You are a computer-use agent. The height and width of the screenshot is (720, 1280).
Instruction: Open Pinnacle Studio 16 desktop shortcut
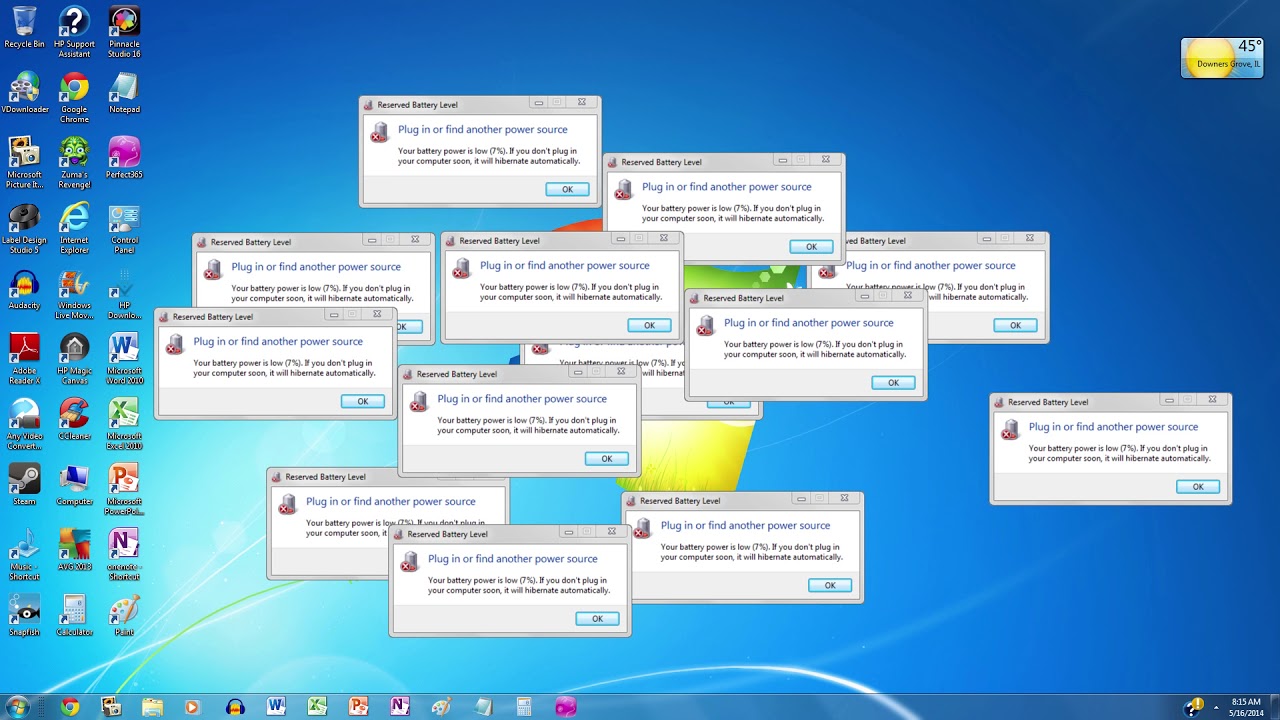pos(123,31)
